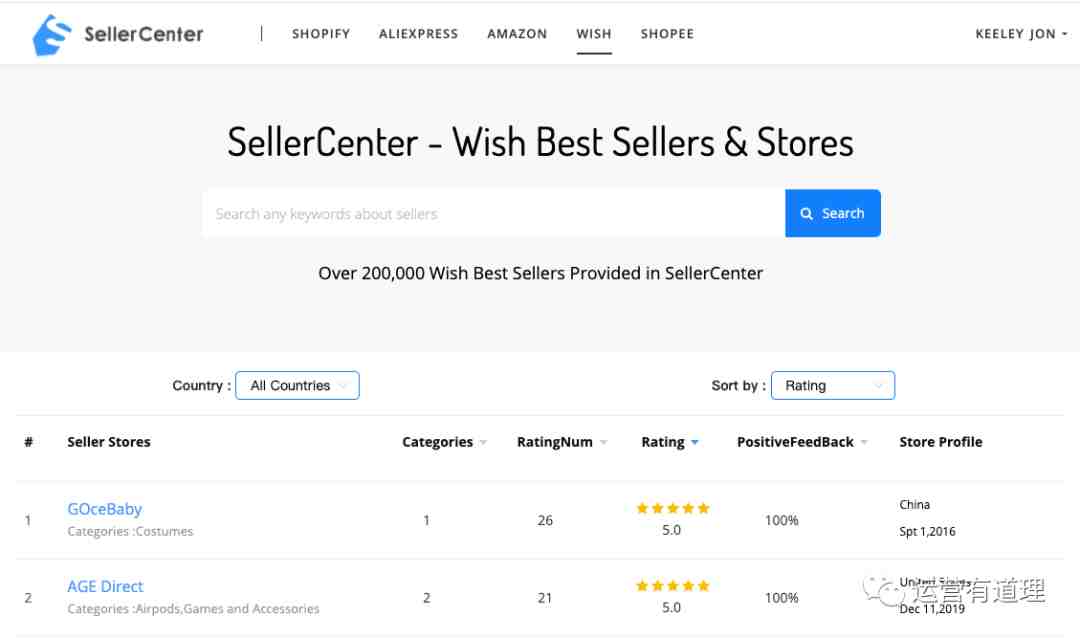Click the Rating column sort arrow
This screenshot has width=1080, height=638.
pyautogui.click(x=695, y=443)
